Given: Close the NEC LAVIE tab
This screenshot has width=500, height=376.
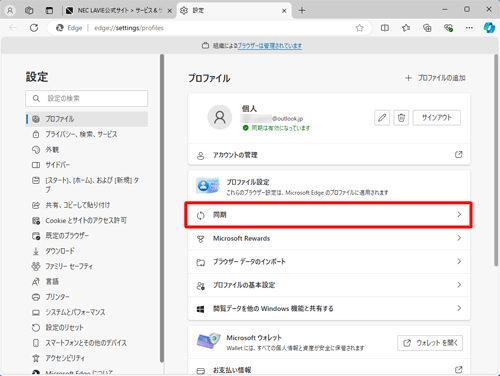Looking at the screenshot, I should pyautogui.click(x=170, y=11).
